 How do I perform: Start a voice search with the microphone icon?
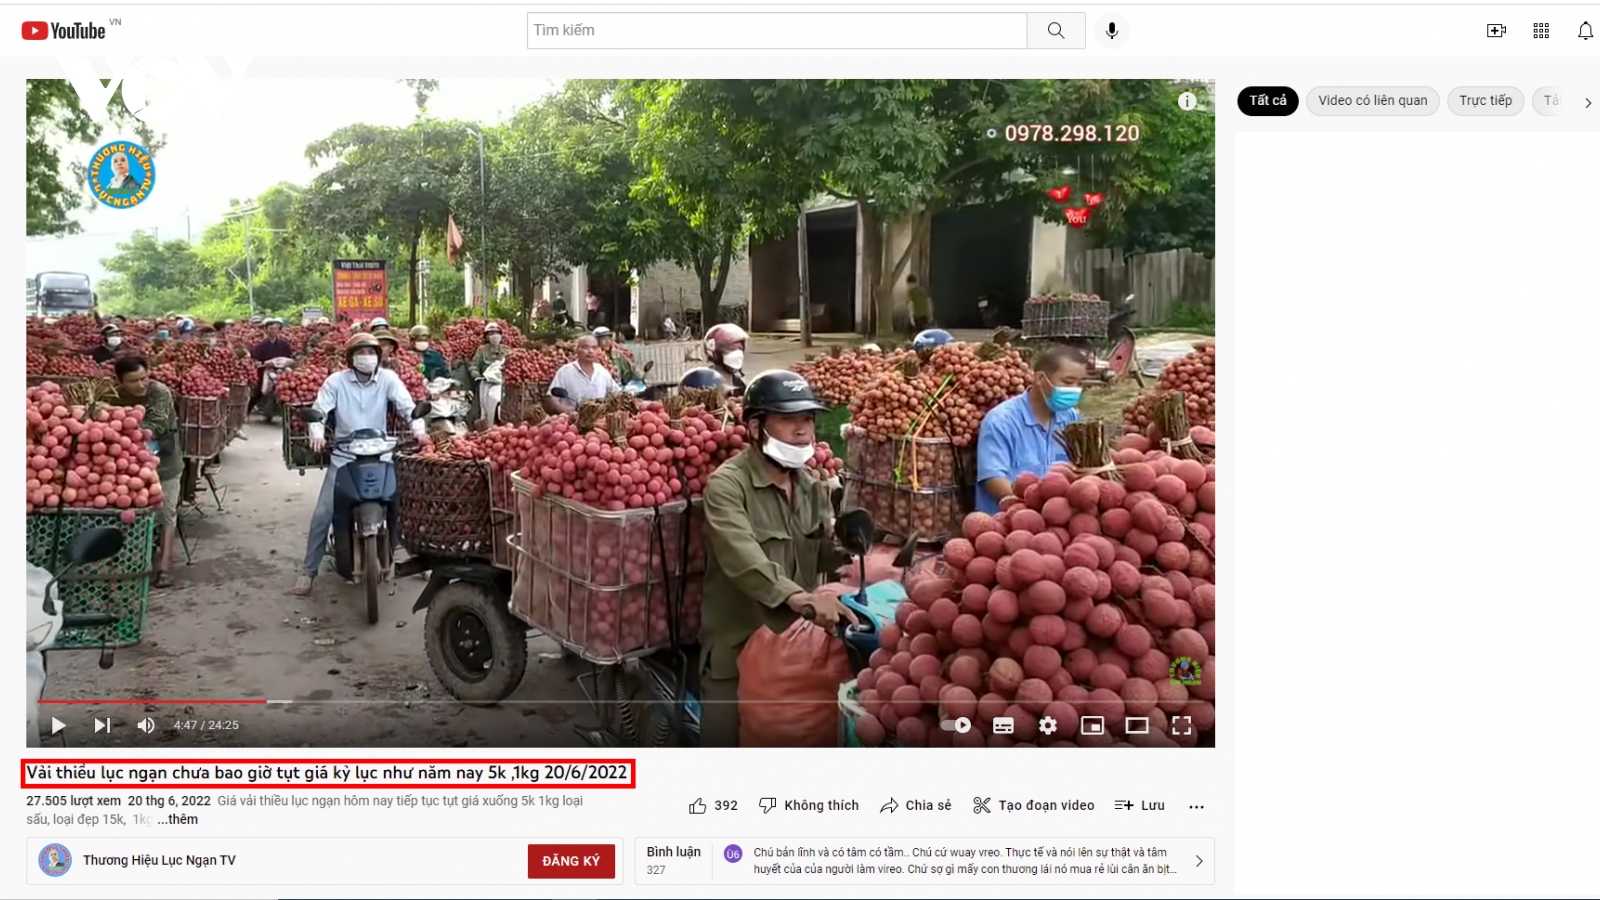click(1111, 30)
